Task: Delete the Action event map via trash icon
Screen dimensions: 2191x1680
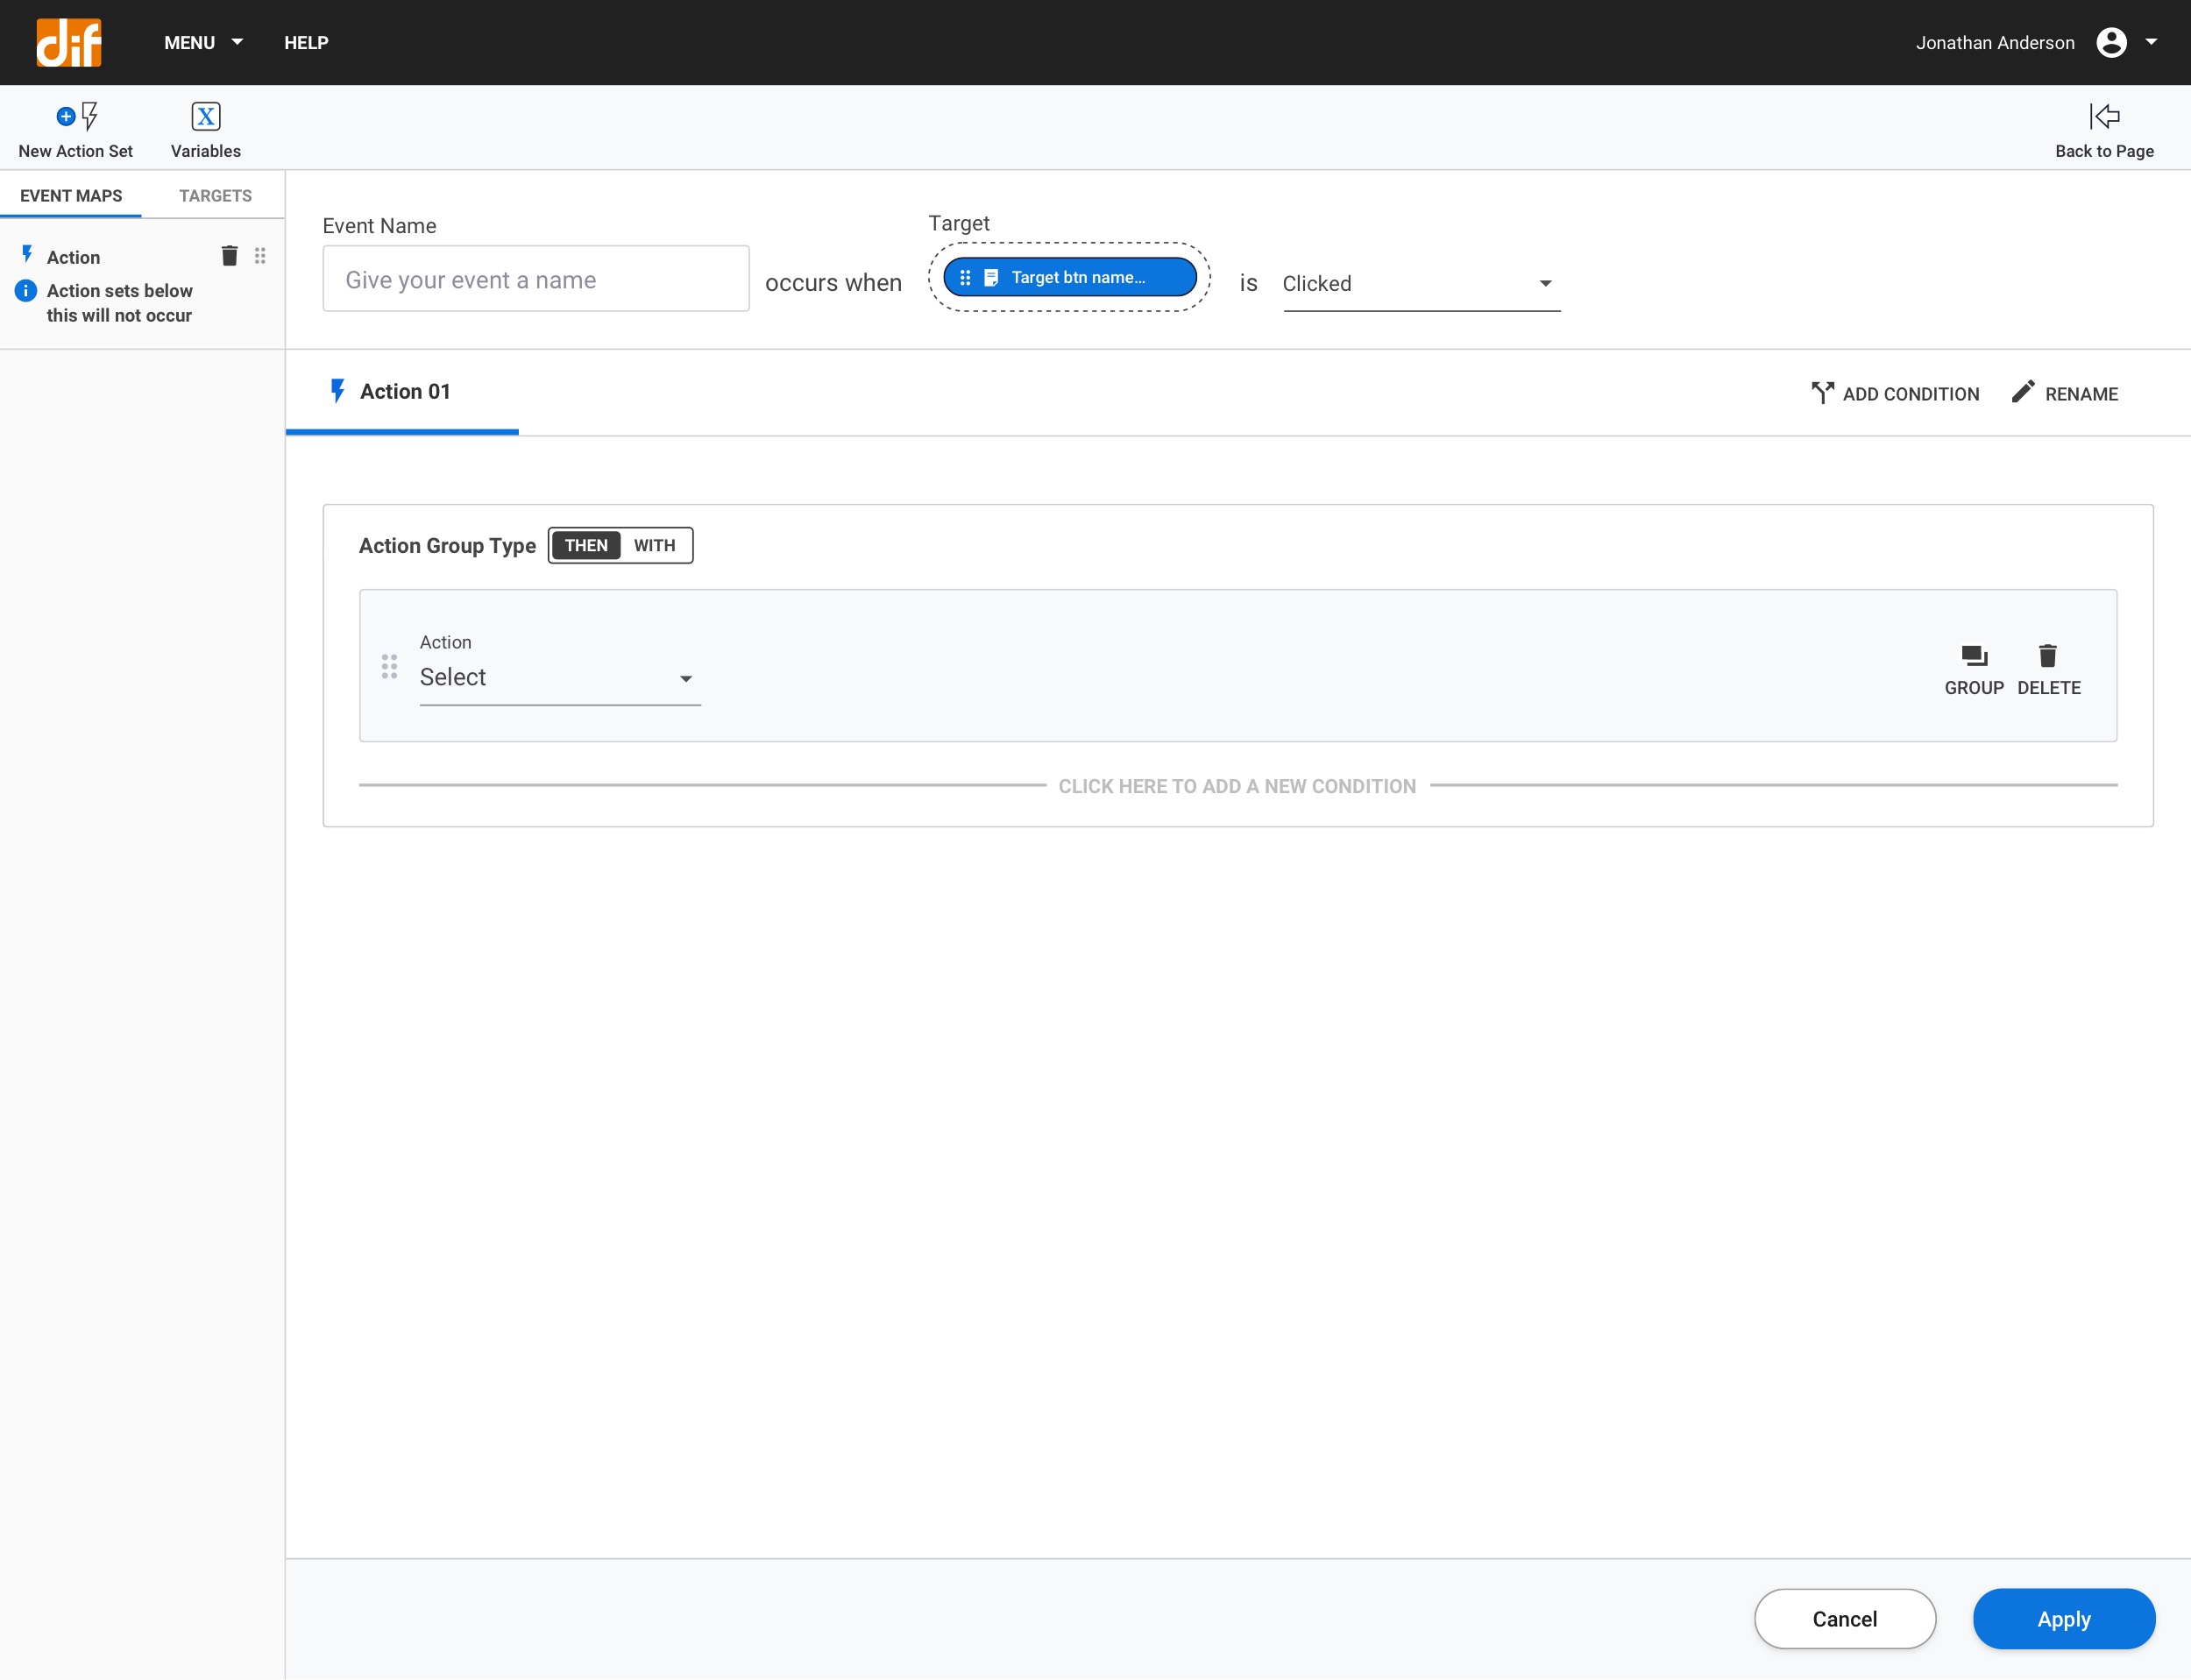Action: (229, 256)
